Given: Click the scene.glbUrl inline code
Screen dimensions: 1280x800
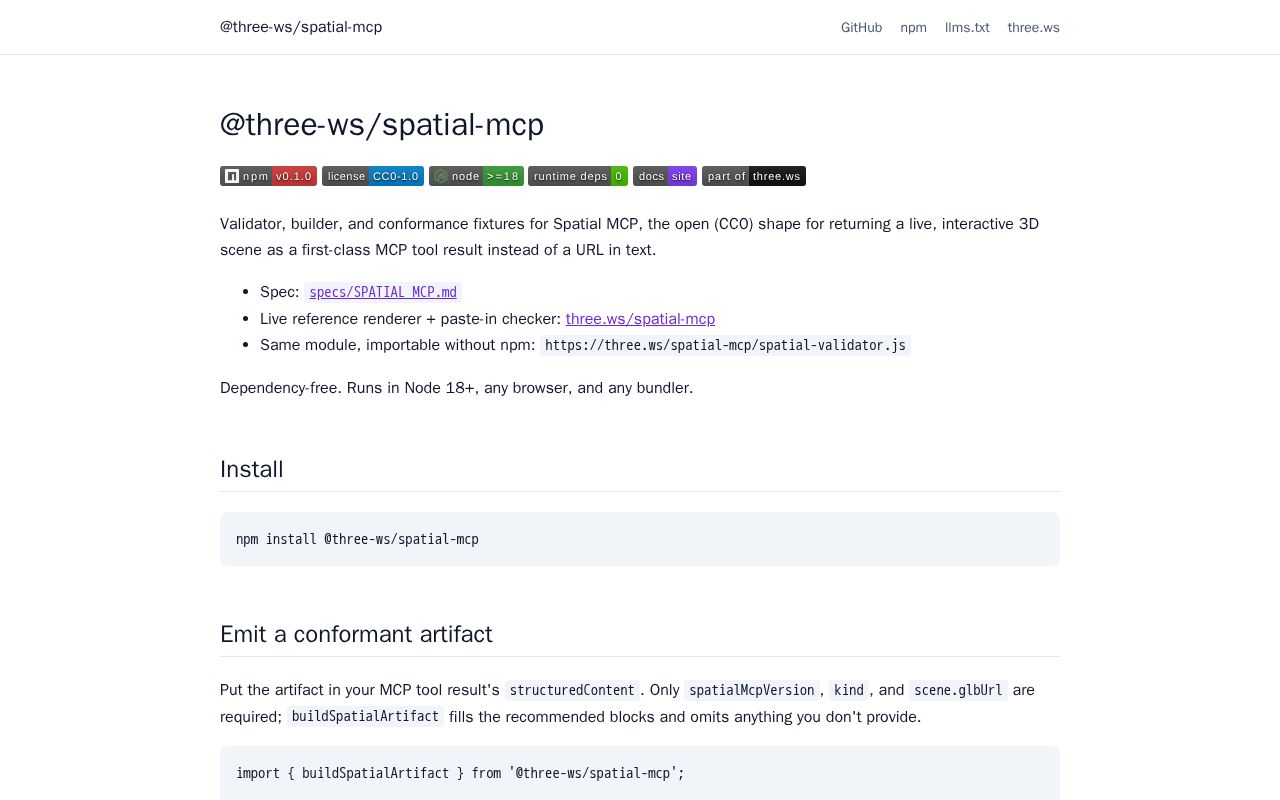Looking at the screenshot, I should 958,690.
